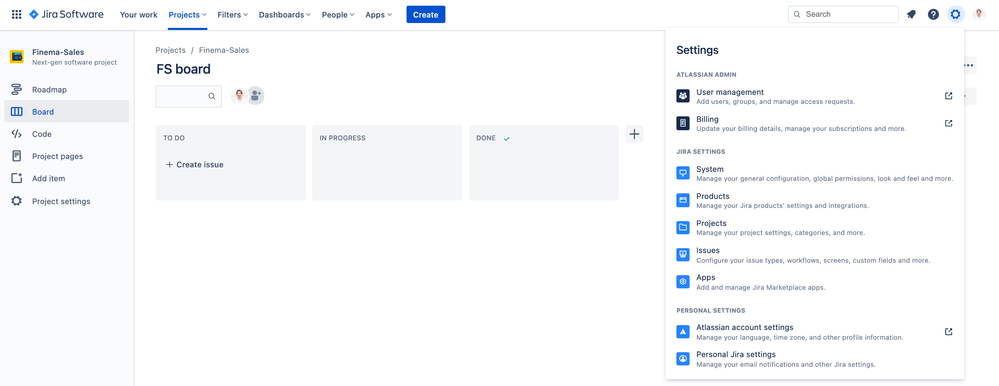The width and height of the screenshot is (999, 386).
Task: Click the Code brackets icon
Action: coord(17,134)
